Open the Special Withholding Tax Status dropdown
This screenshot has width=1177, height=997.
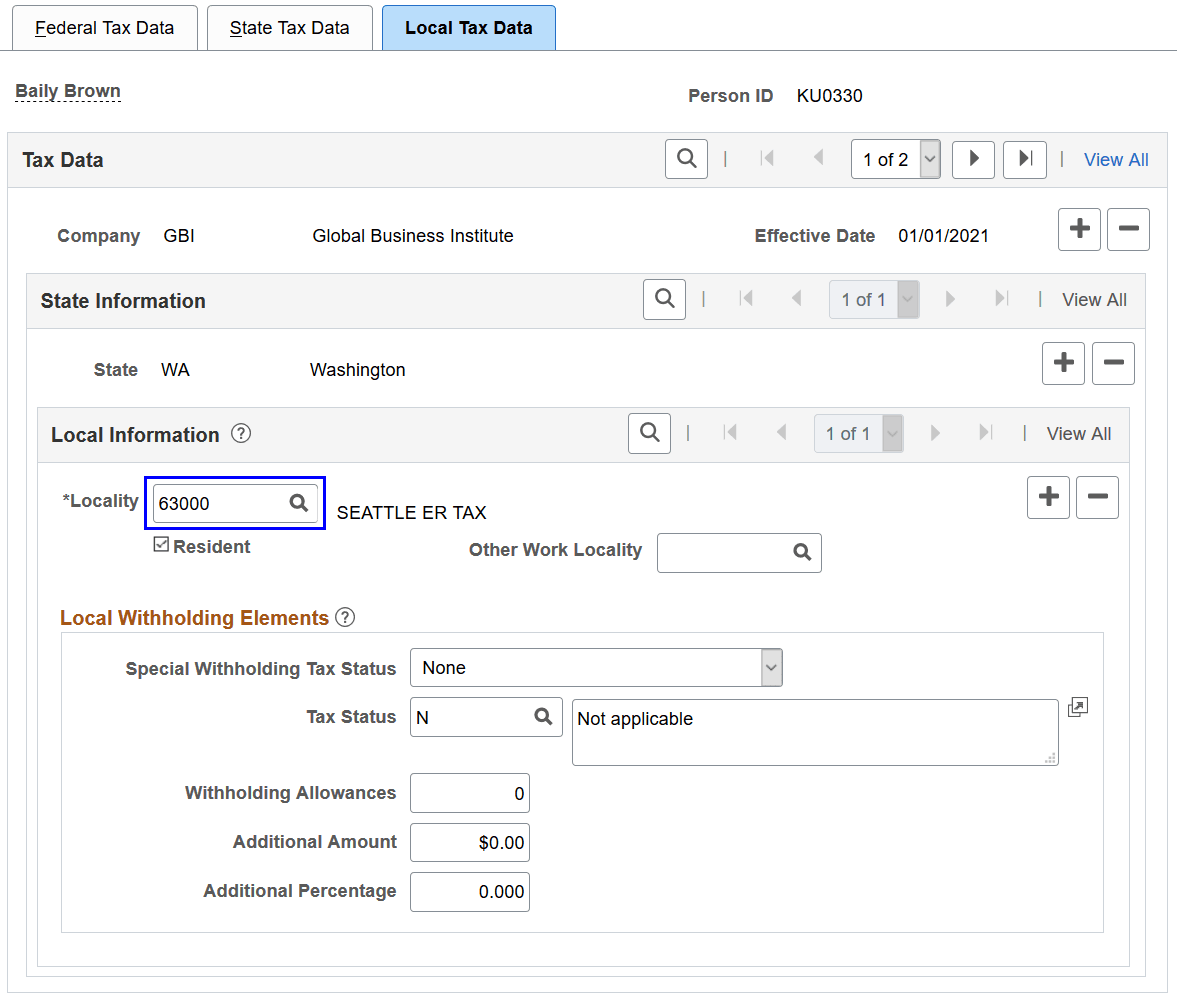click(x=770, y=667)
